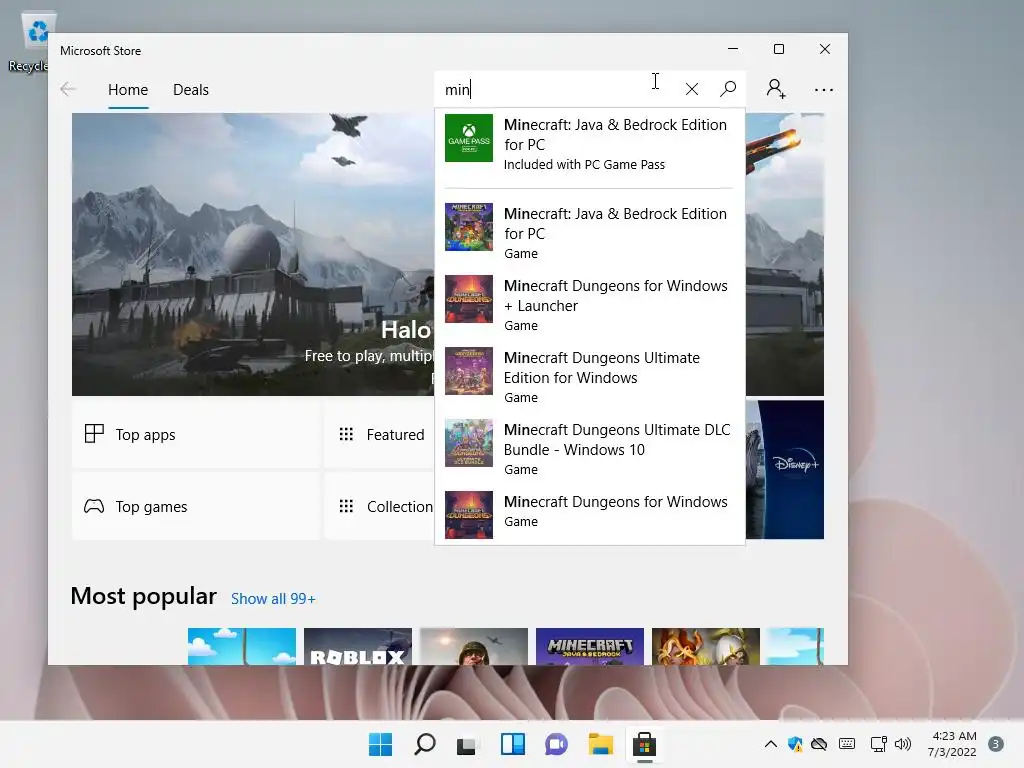Click the back arrow in Microsoft Store

tap(68, 89)
